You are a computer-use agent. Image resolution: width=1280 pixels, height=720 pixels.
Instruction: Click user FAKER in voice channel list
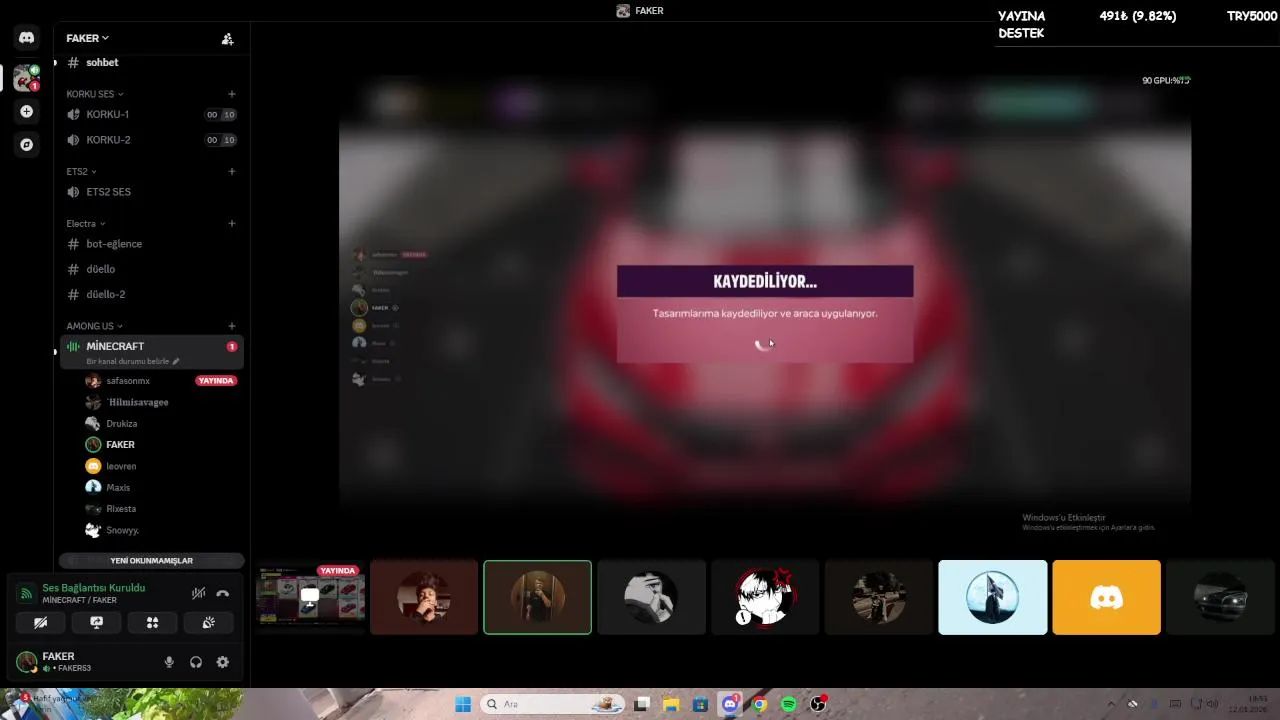point(120,445)
